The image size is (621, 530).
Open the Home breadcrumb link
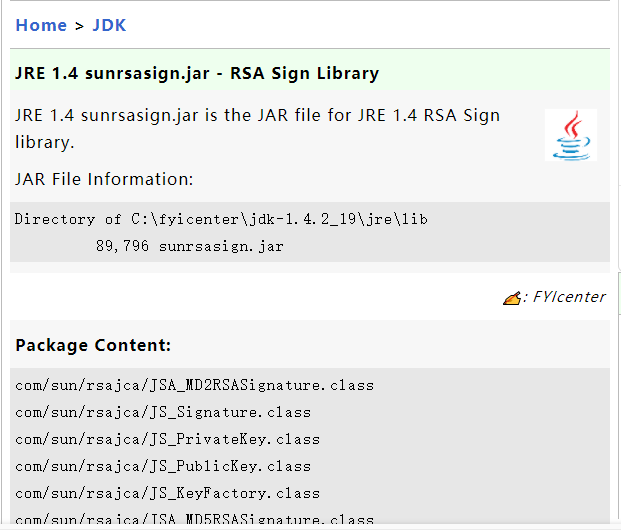(41, 25)
